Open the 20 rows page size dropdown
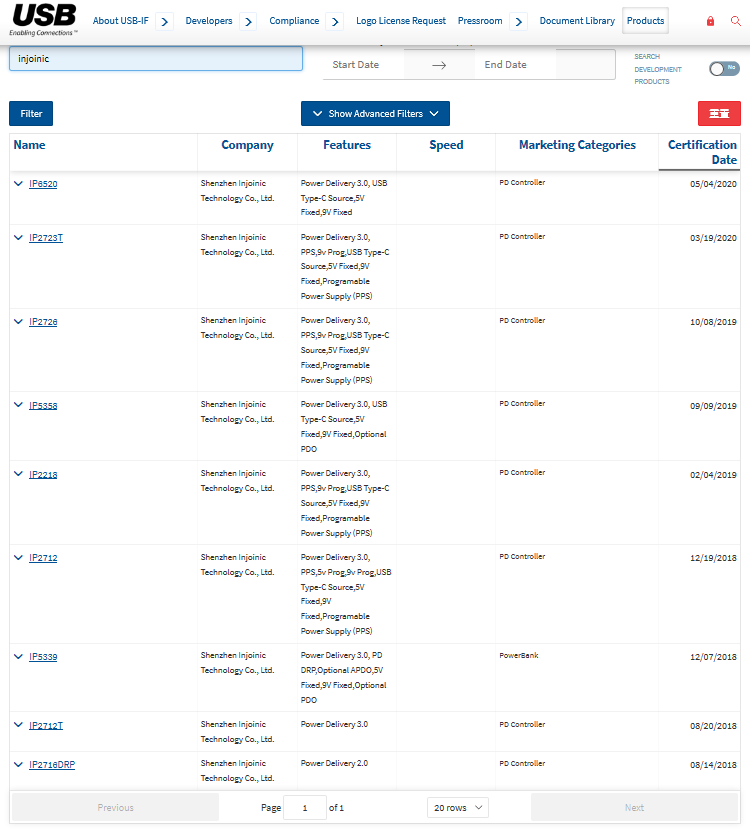 click(457, 807)
